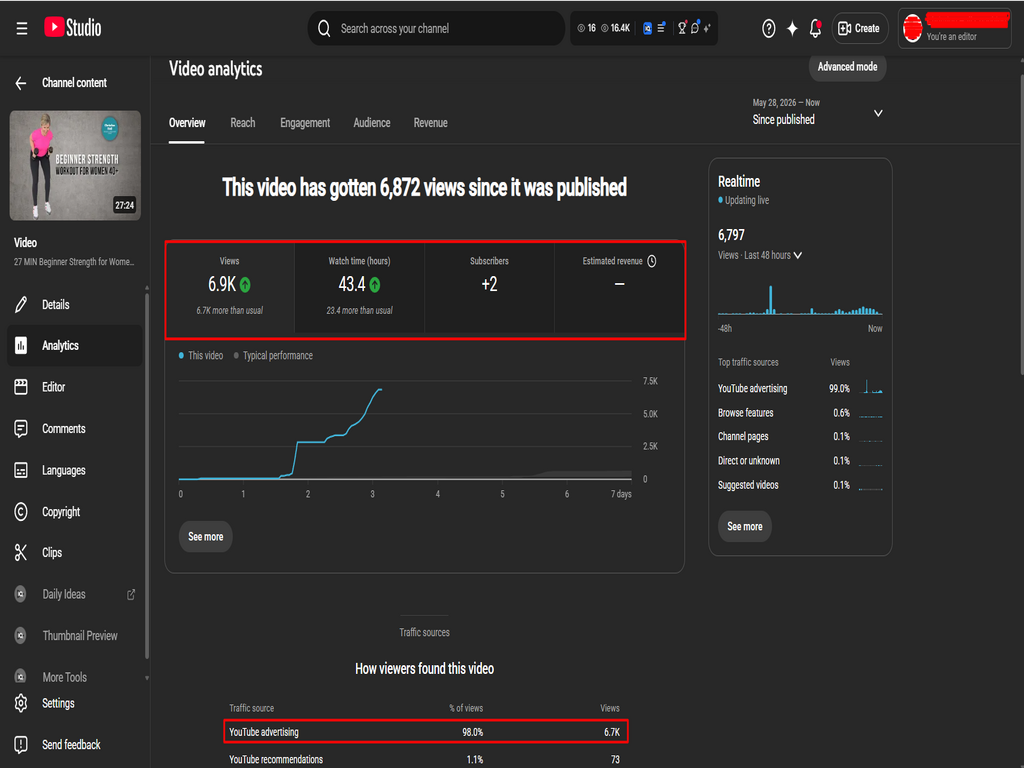This screenshot has width=1024, height=768.
Task: Click the Editor clapperboard icon
Action: click(x=21, y=387)
